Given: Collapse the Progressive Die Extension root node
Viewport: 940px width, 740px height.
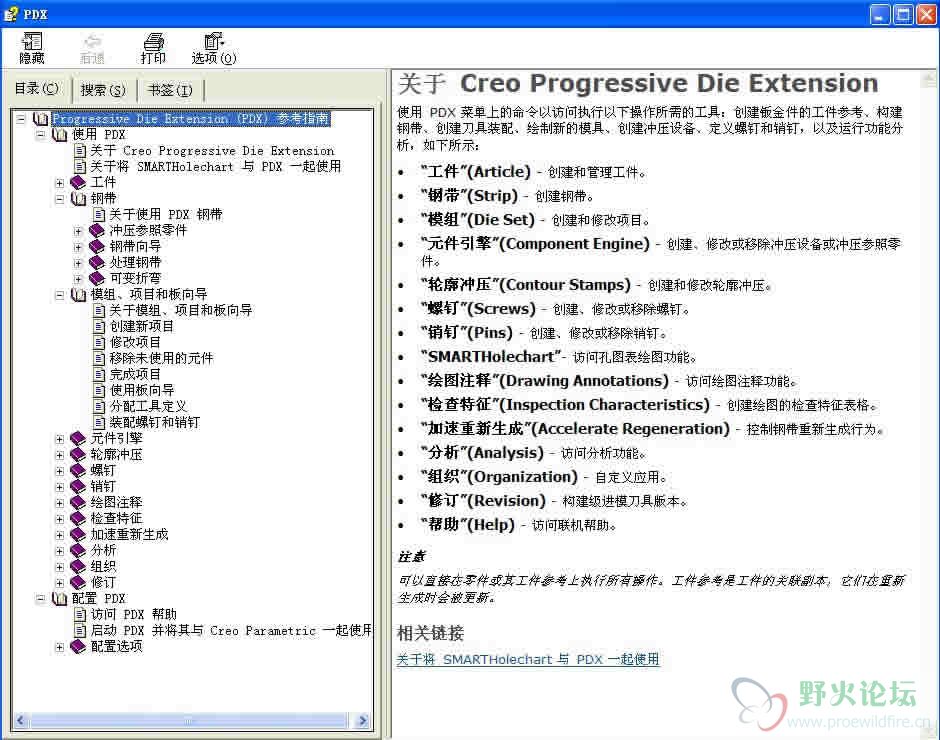Looking at the screenshot, I should [x=21, y=119].
